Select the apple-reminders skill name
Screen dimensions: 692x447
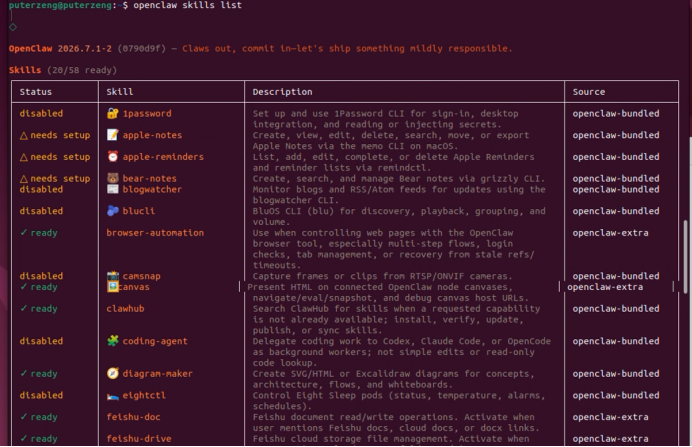pyautogui.click(x=163, y=157)
